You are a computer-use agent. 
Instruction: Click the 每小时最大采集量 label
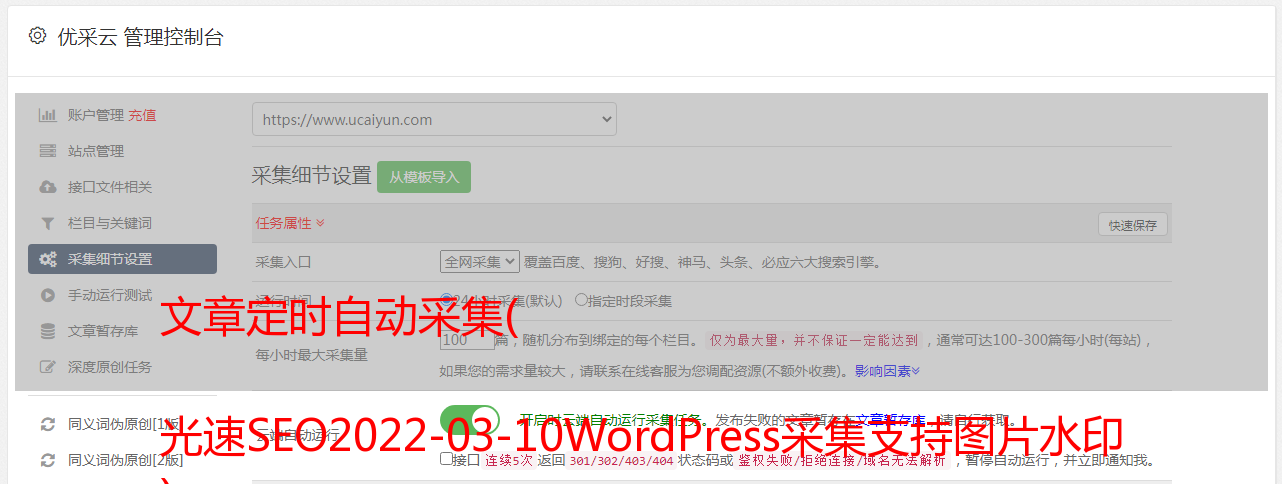312,354
